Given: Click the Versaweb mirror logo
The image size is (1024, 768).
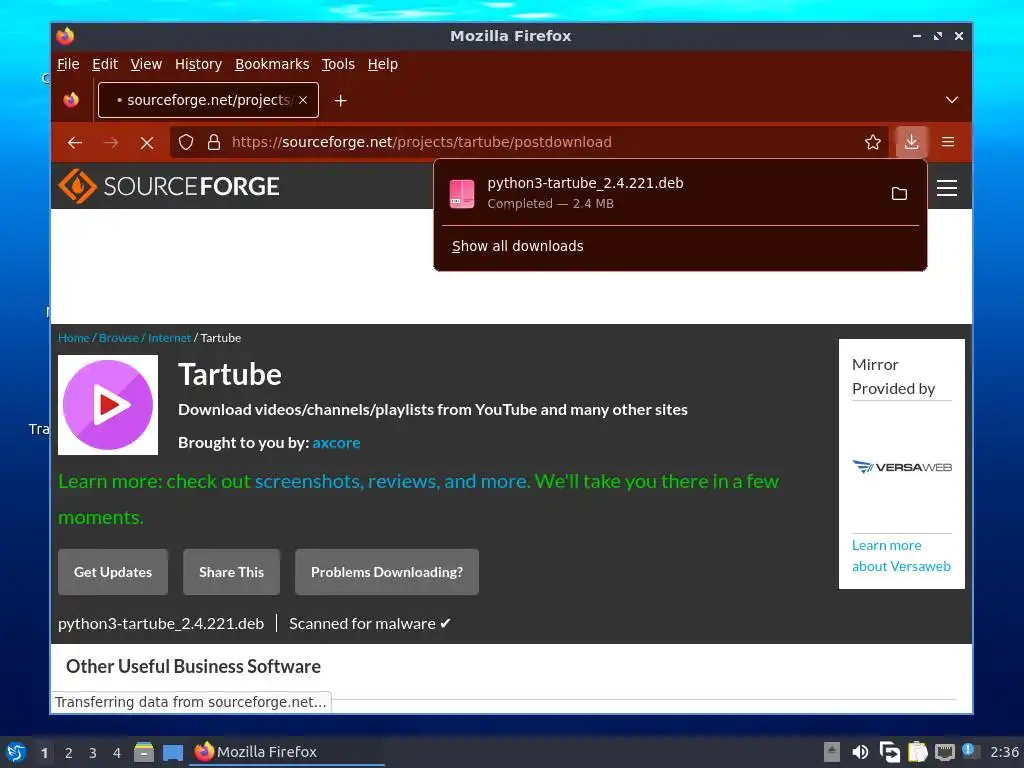Looking at the screenshot, I should click(902, 467).
